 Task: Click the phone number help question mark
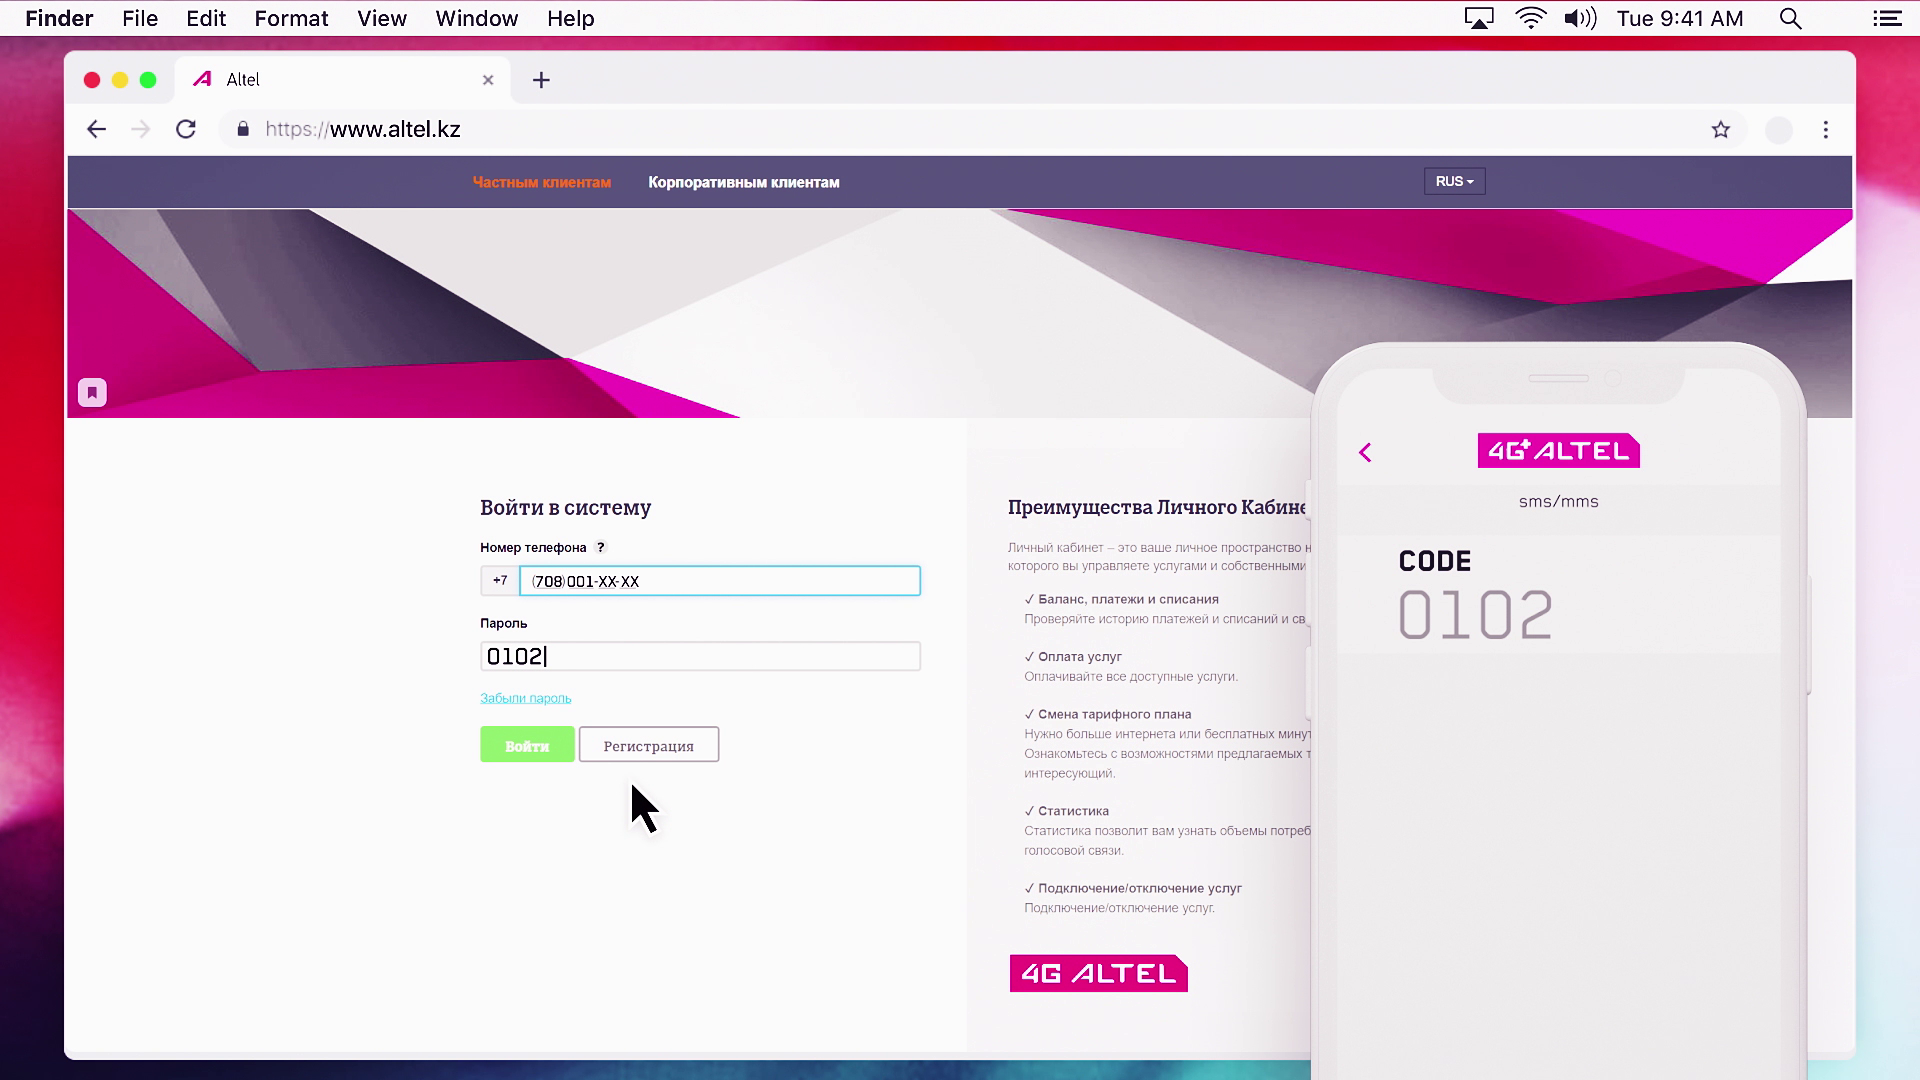pyautogui.click(x=601, y=547)
